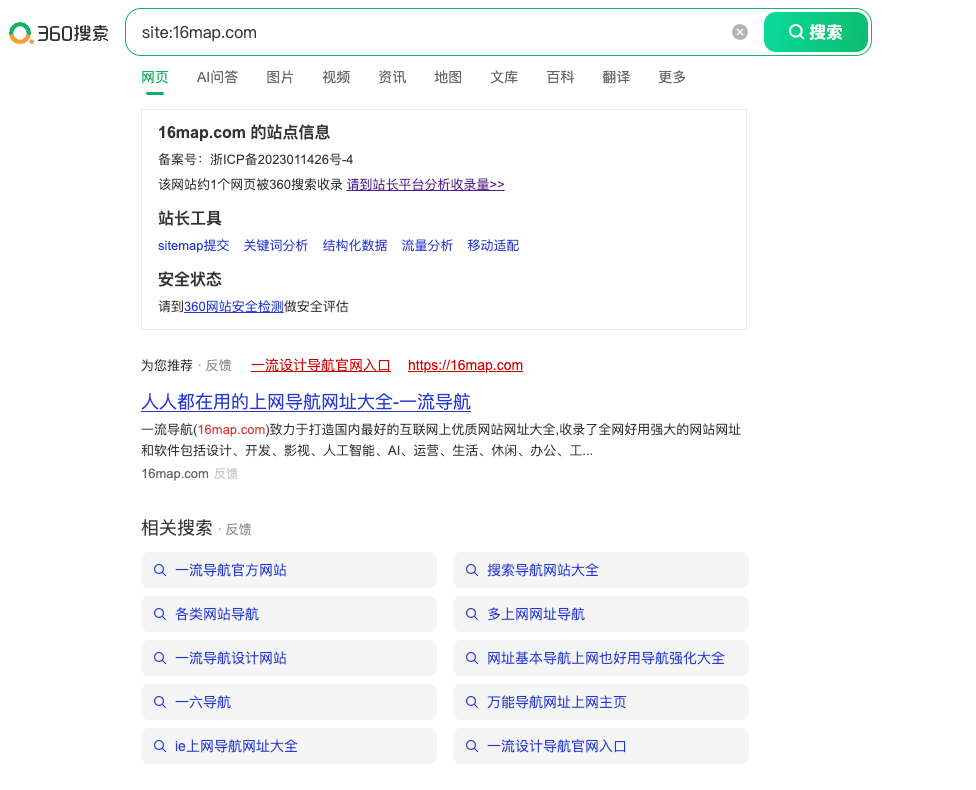Search related term 万能导航网址上网主页
Screen dimensions: 976x790
pos(601,702)
